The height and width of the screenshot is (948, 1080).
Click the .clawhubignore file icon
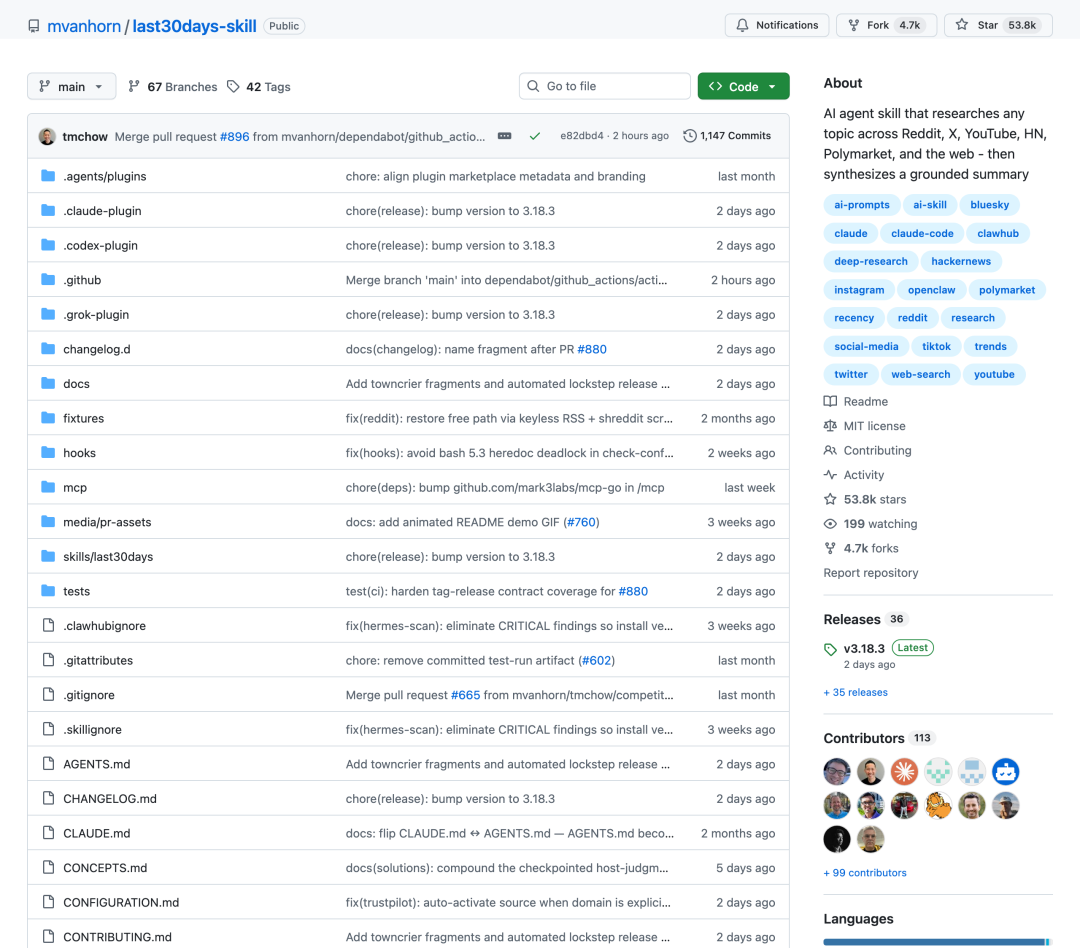(48, 625)
